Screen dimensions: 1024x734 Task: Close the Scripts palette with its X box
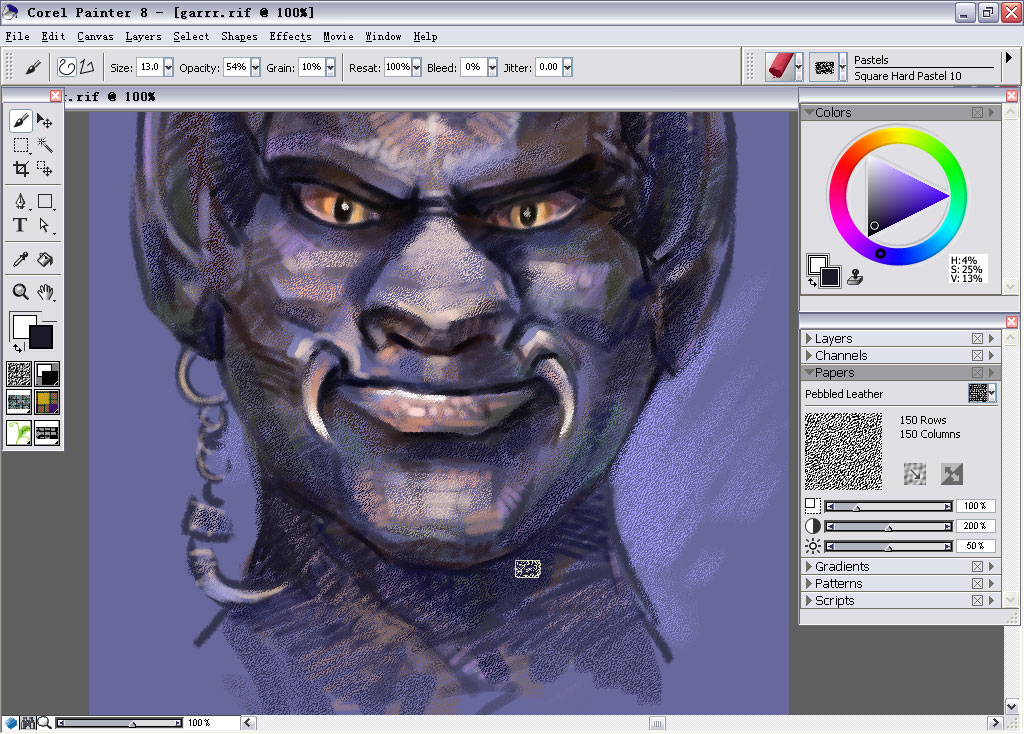point(977,600)
